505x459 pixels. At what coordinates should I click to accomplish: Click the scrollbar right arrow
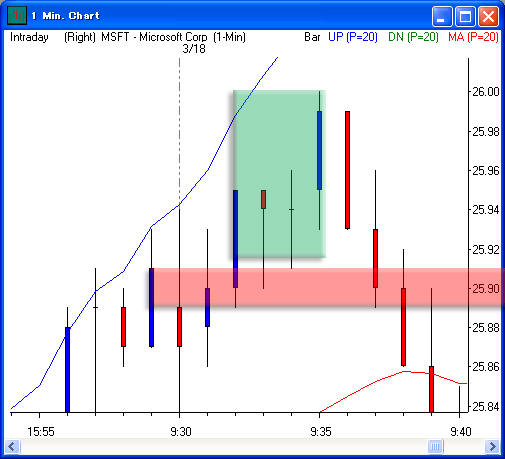click(x=492, y=446)
